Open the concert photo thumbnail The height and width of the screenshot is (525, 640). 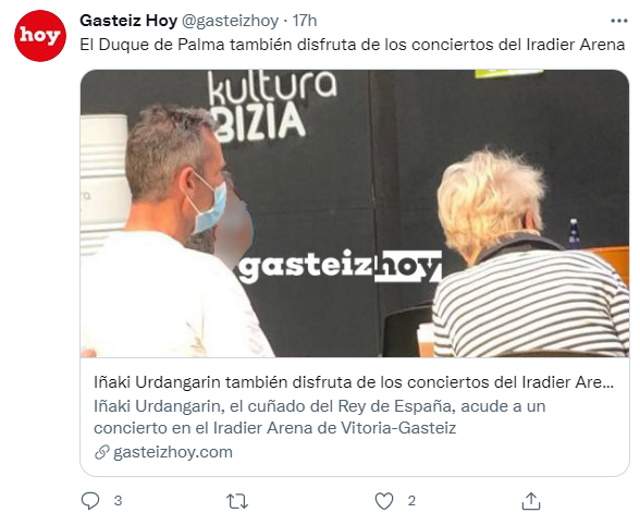(355, 214)
